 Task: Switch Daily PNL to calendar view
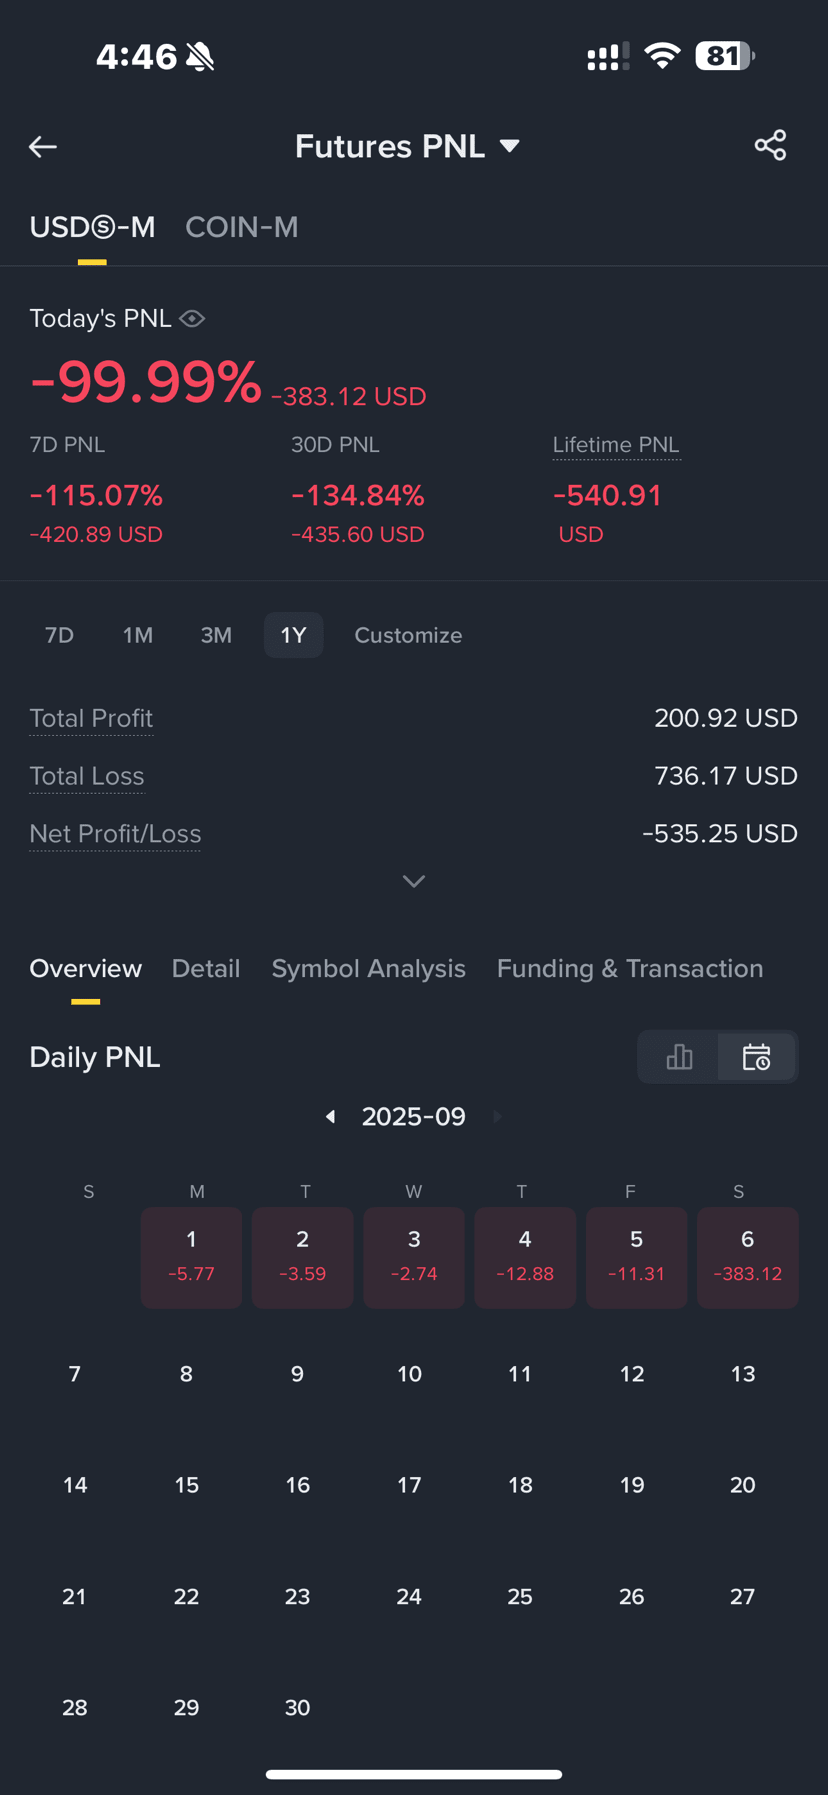[757, 1057]
